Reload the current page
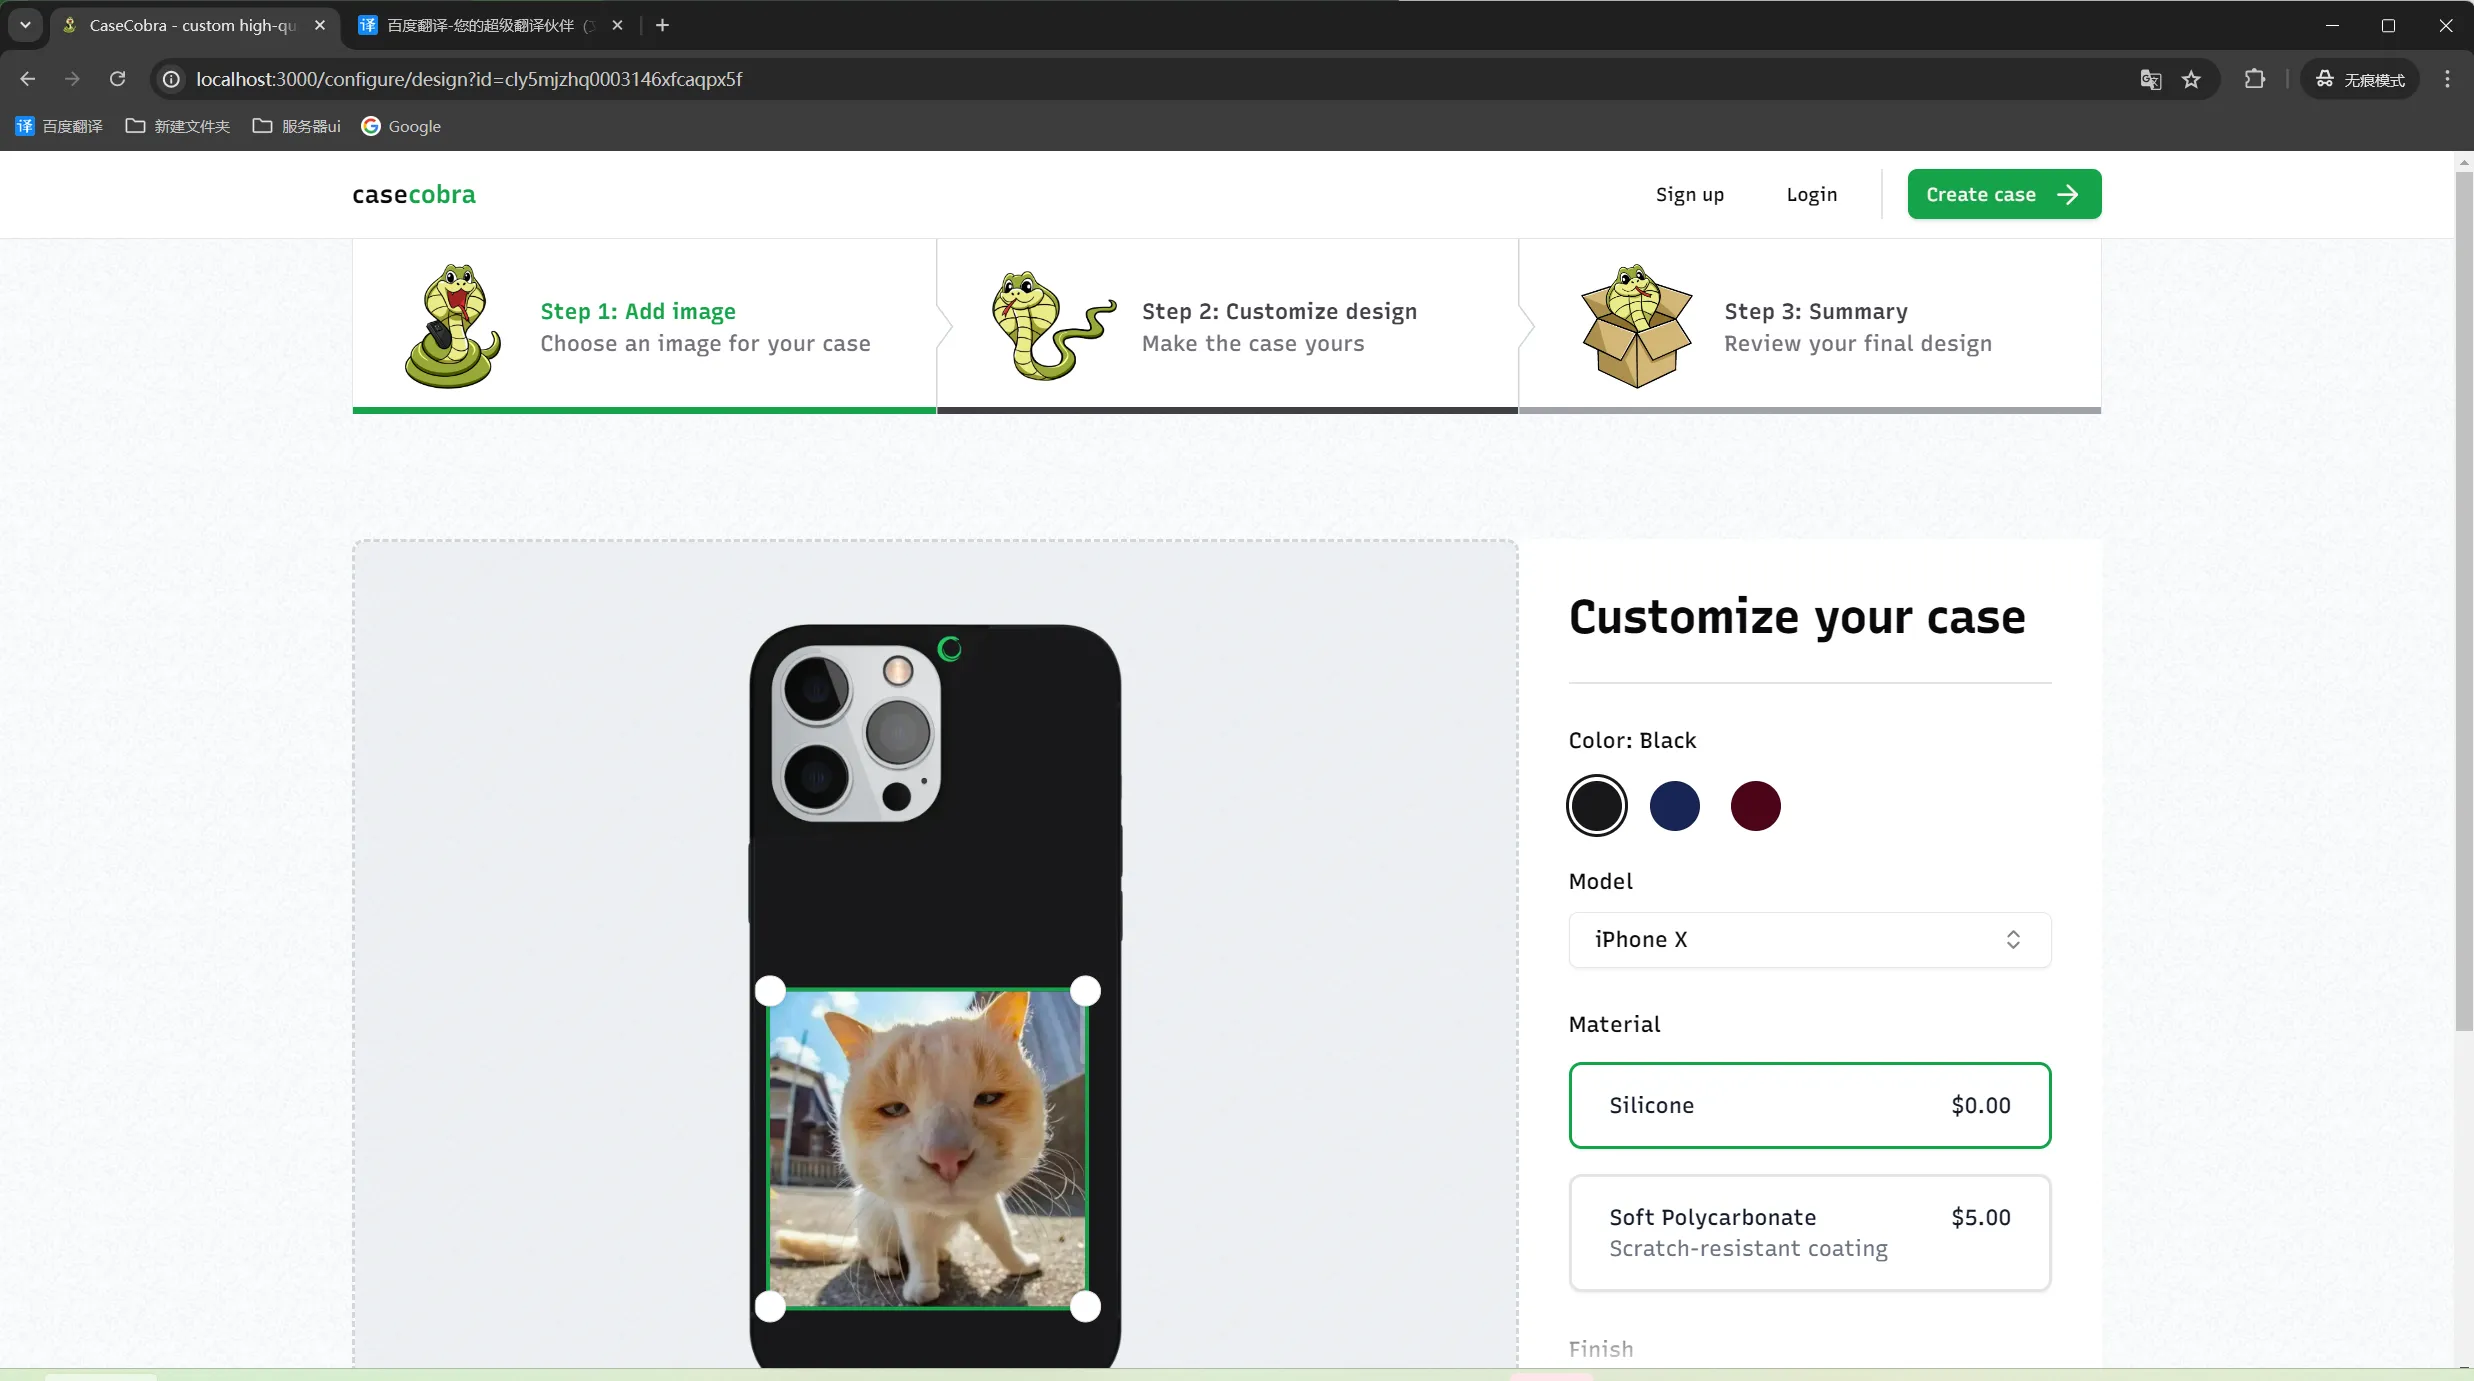Viewport: 2474px width, 1381px height. point(118,79)
